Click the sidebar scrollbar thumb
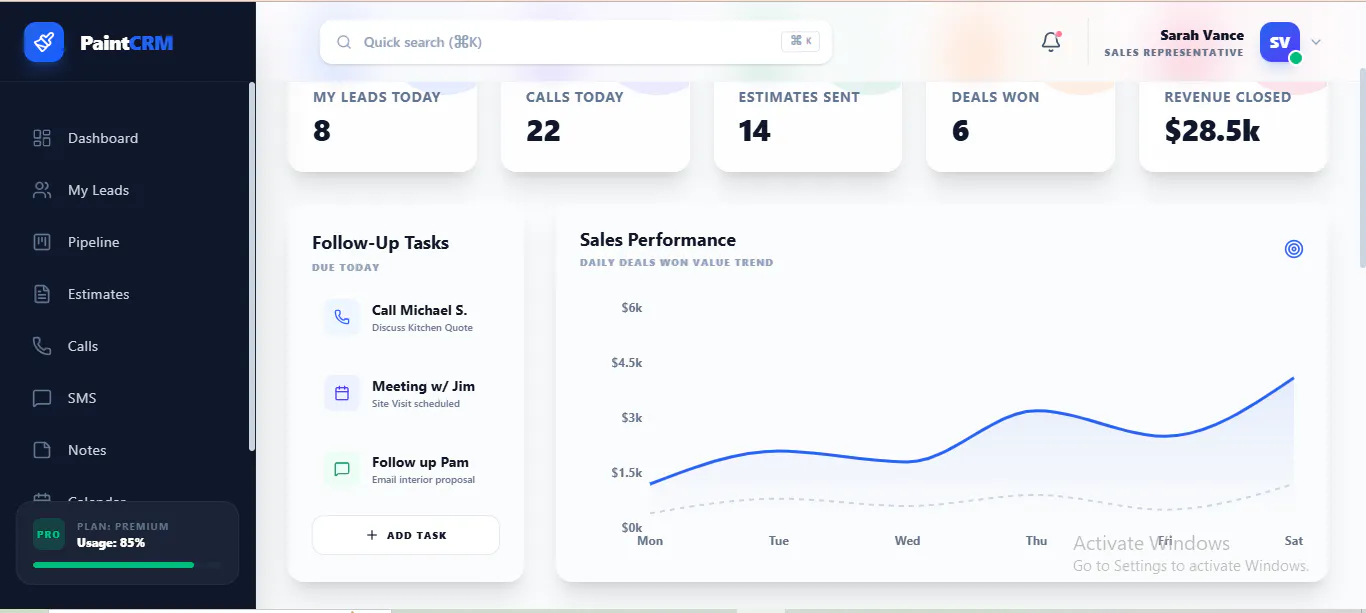Screen dimensions: 1366x613 coord(252,265)
